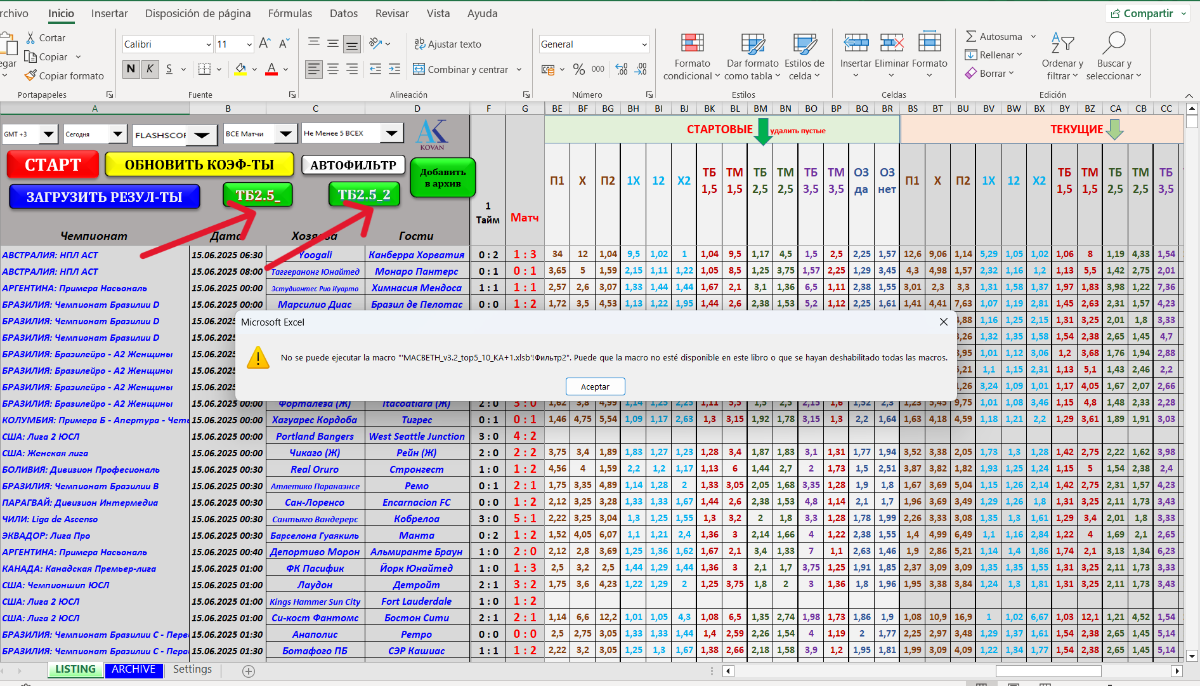Select the Copiar formato paintbrush
This screenshot has width=1200, height=686.
(x=31, y=75)
